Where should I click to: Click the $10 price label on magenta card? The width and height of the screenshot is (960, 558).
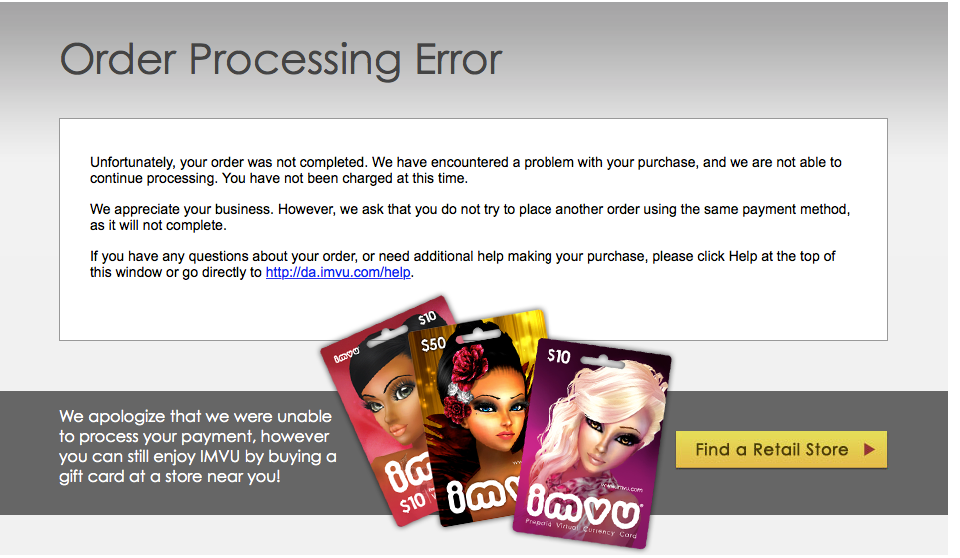point(558,356)
